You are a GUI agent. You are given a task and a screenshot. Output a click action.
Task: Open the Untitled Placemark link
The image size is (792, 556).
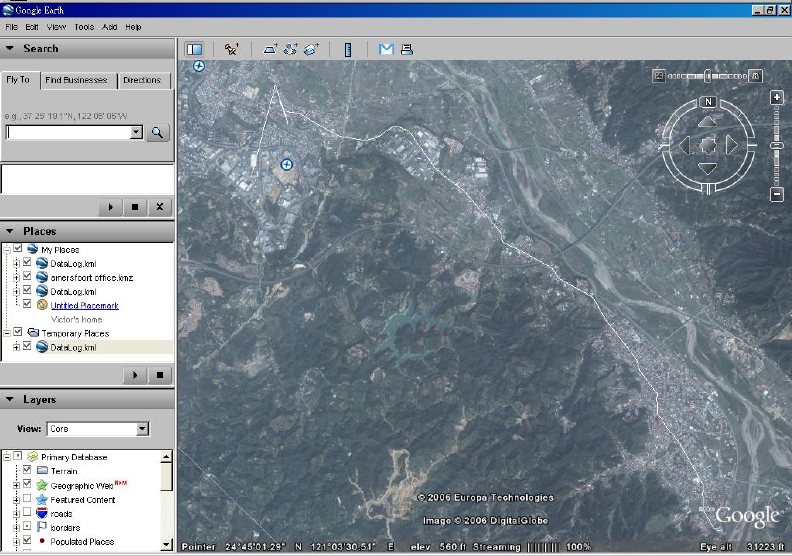85,305
